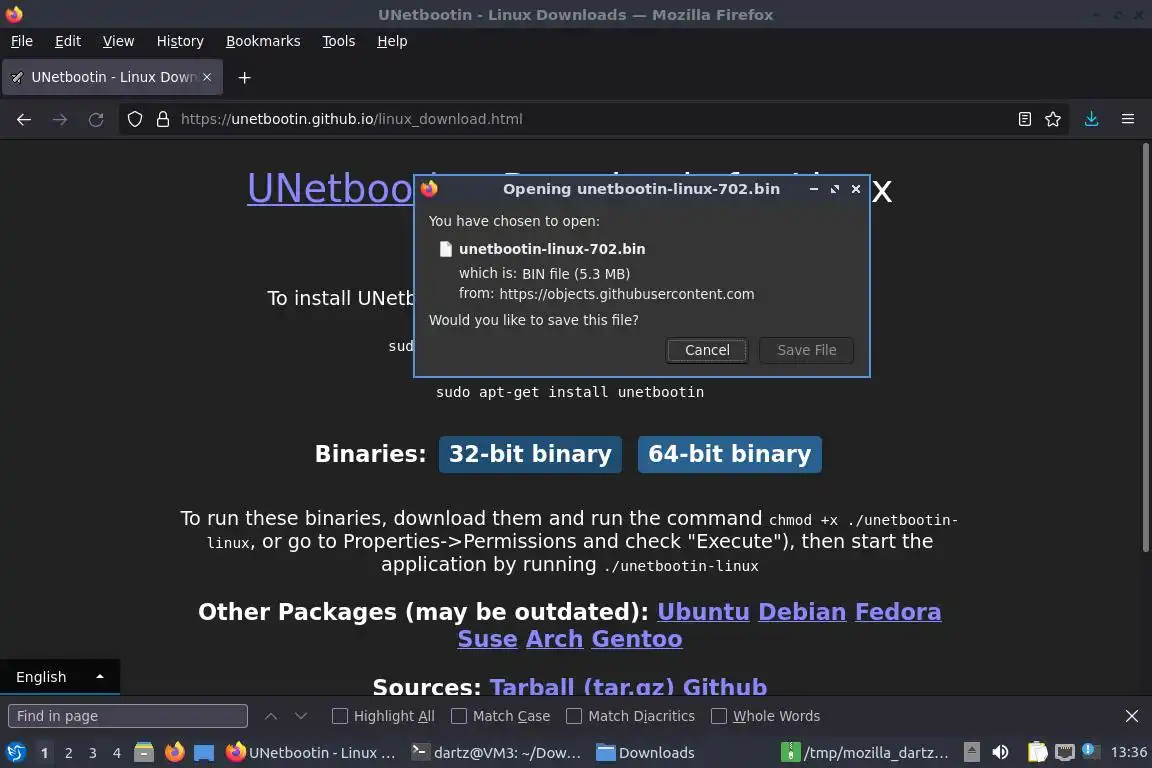Open the File menu
Viewport: 1152px width, 768px height.
pos(21,41)
